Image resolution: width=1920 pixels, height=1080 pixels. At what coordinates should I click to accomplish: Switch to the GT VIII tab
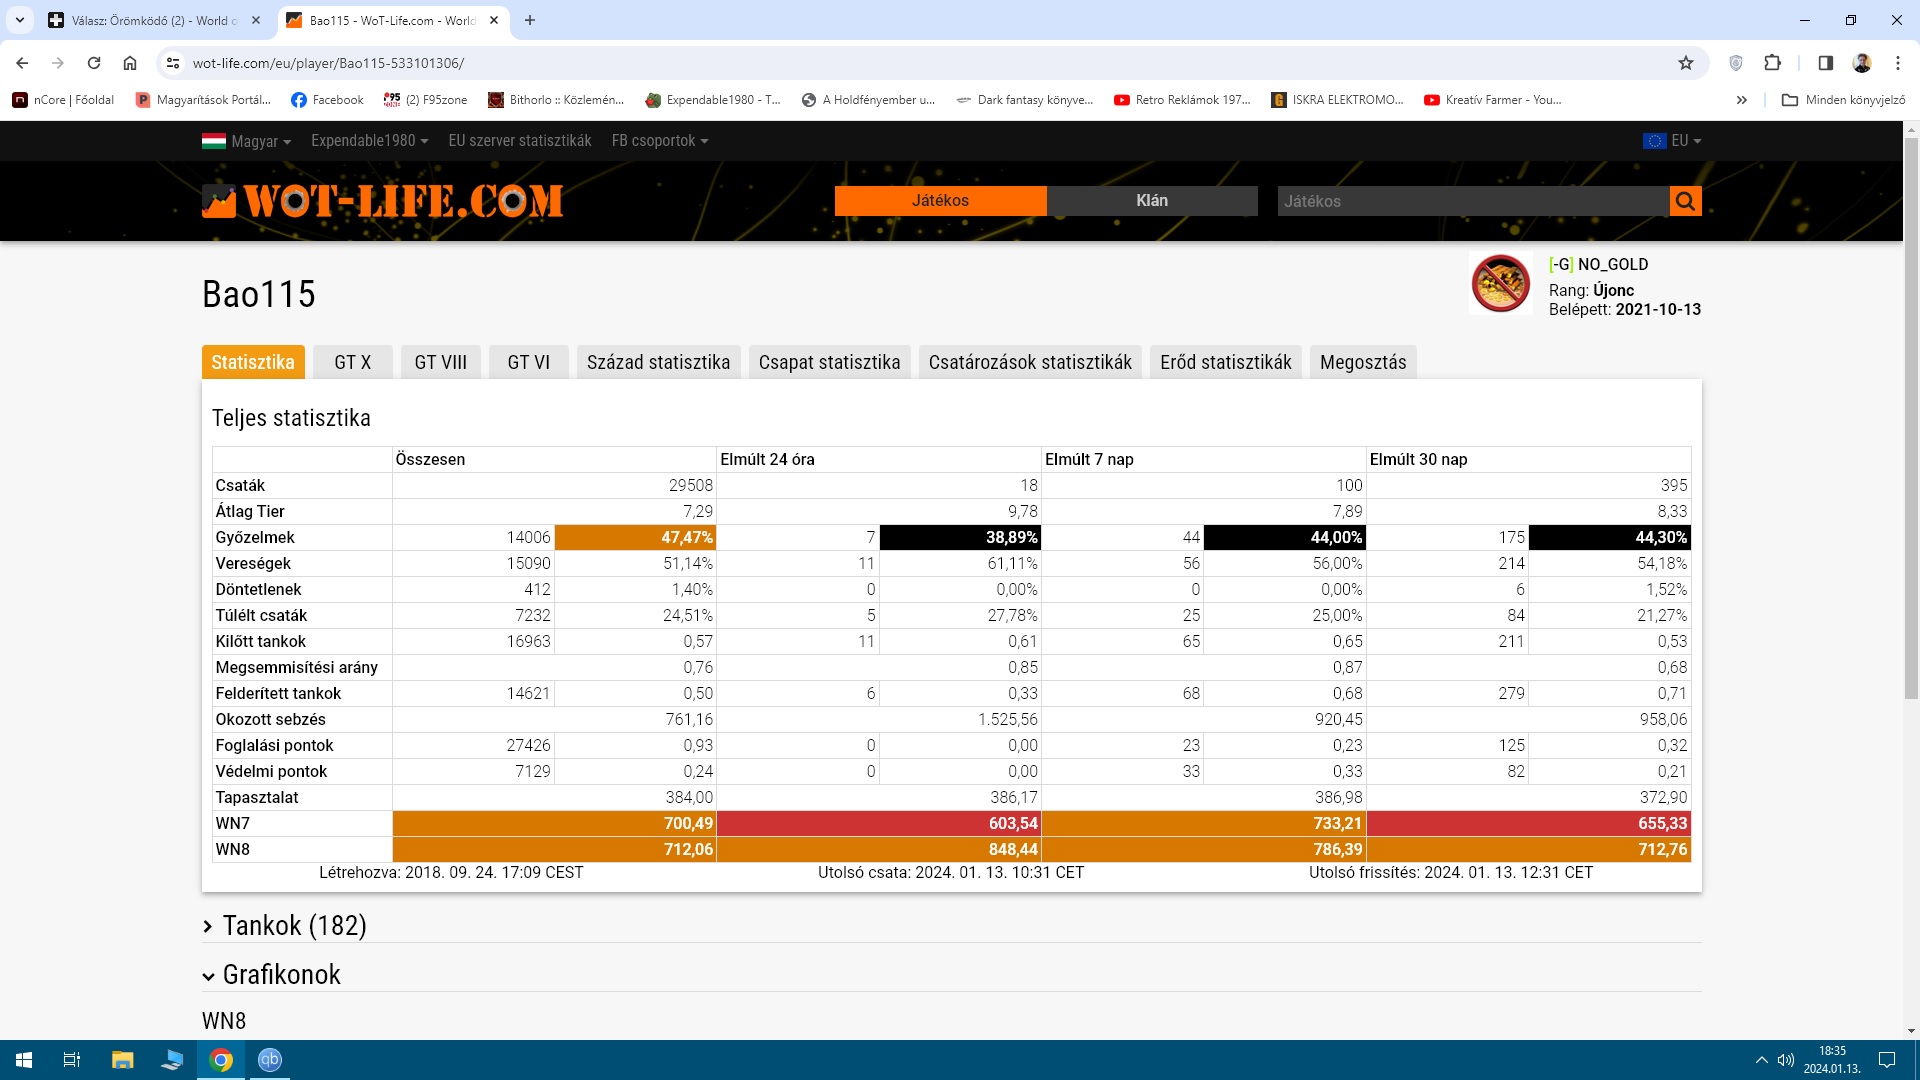click(441, 362)
